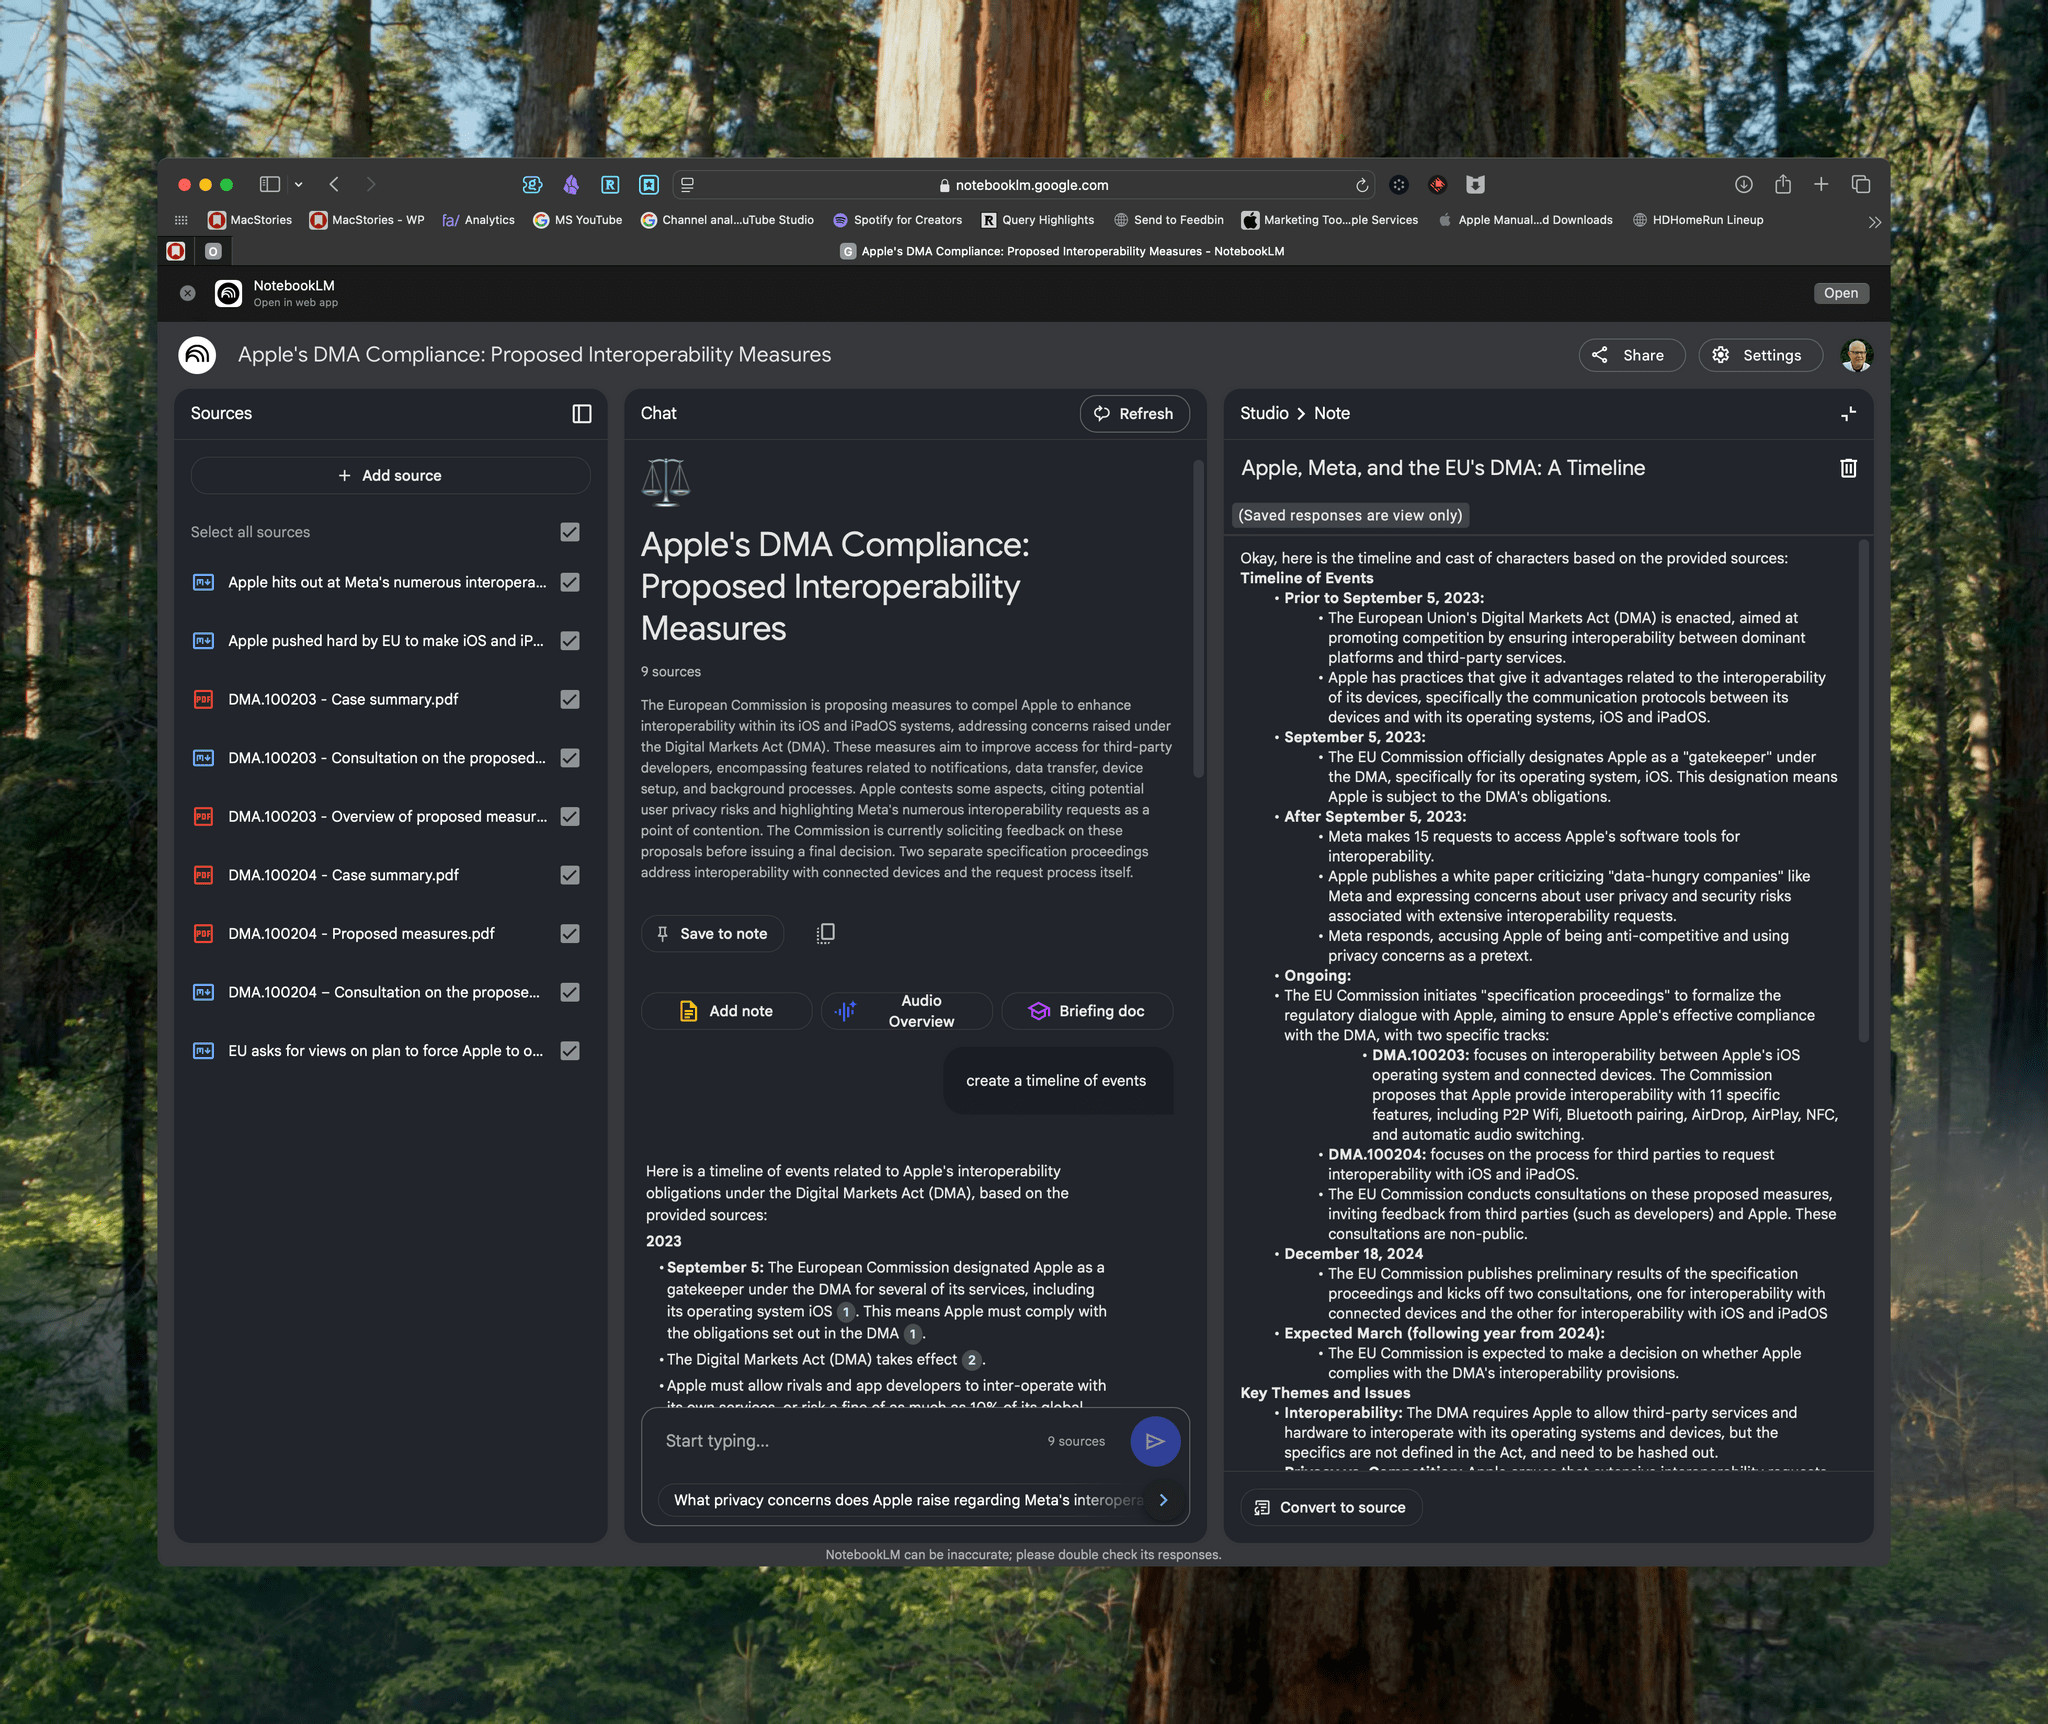Send the chat message with the arrow button
This screenshot has height=1724, width=2048.
(1155, 1441)
